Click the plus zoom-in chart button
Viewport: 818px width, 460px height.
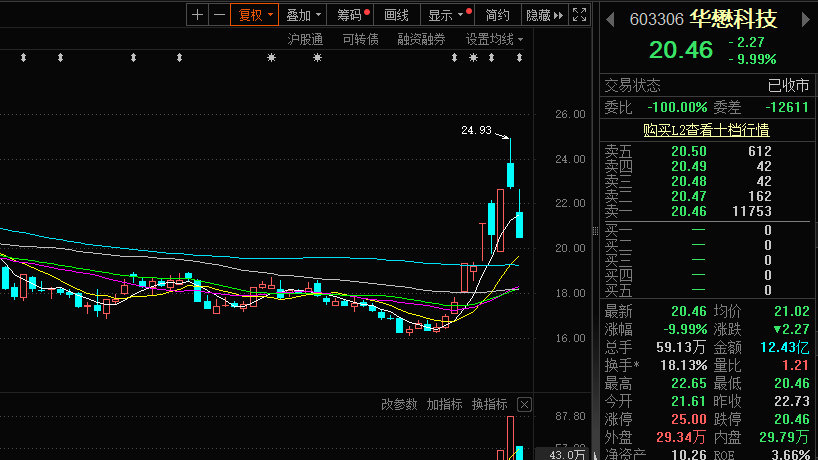point(197,15)
